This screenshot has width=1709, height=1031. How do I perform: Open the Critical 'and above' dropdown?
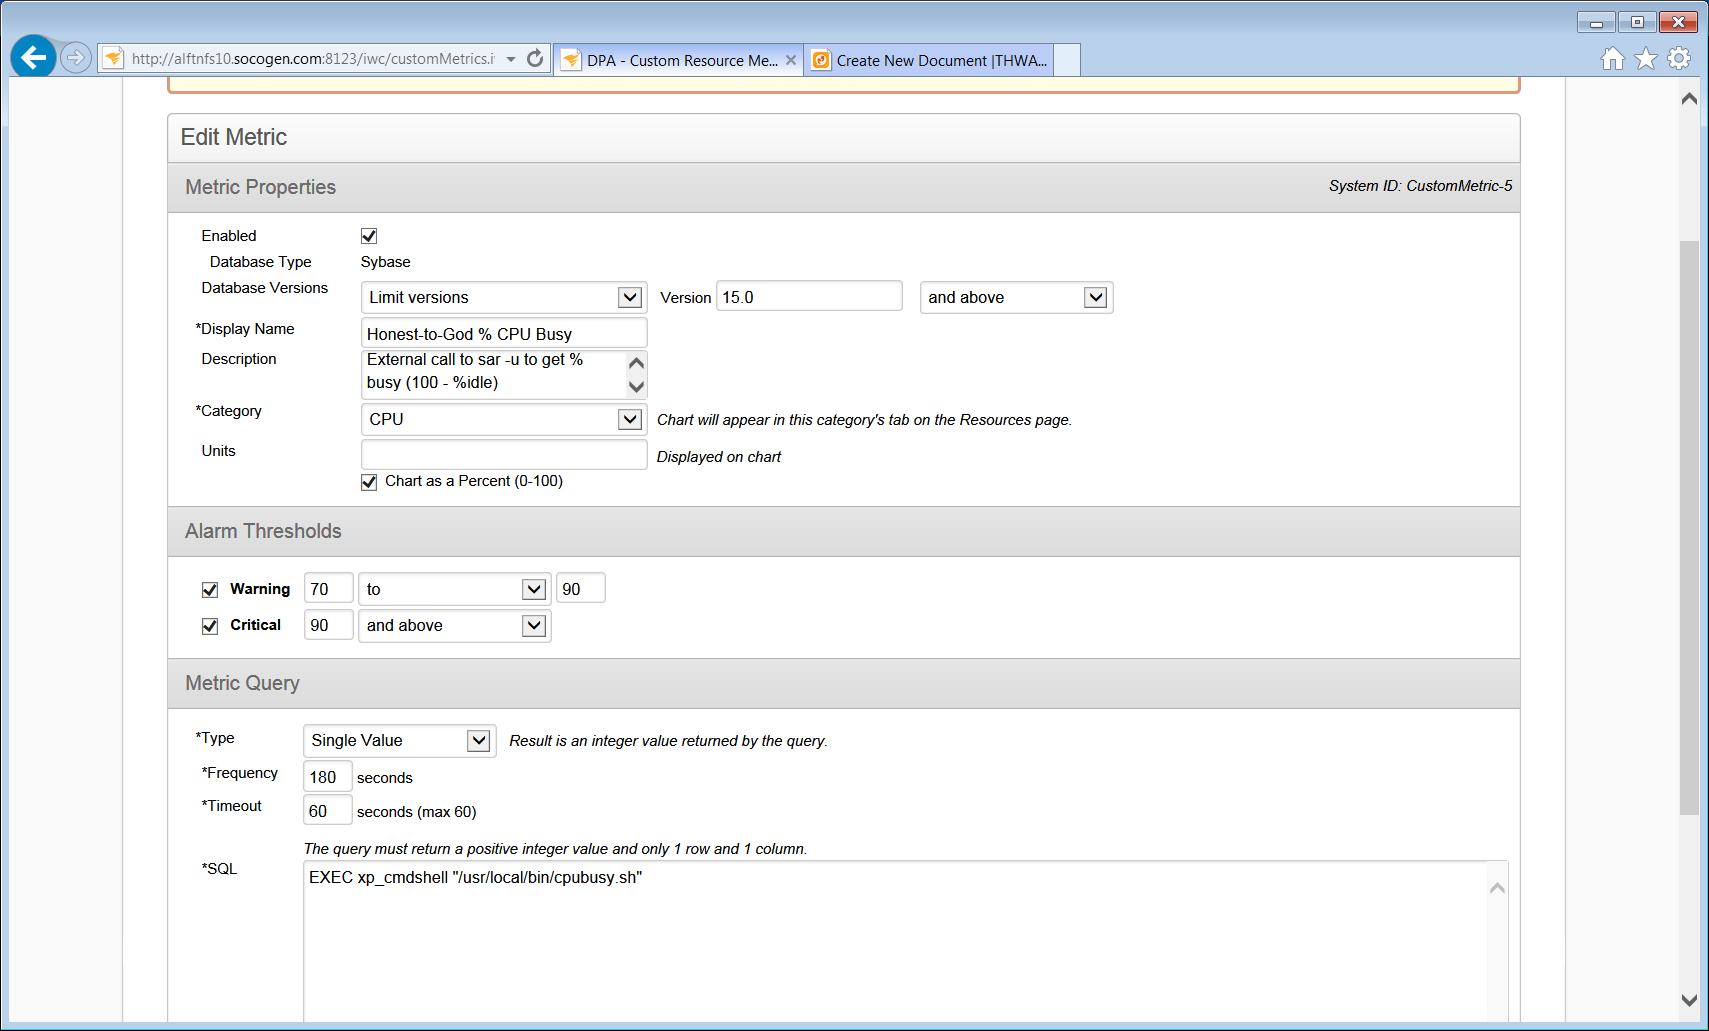pyautogui.click(x=454, y=625)
